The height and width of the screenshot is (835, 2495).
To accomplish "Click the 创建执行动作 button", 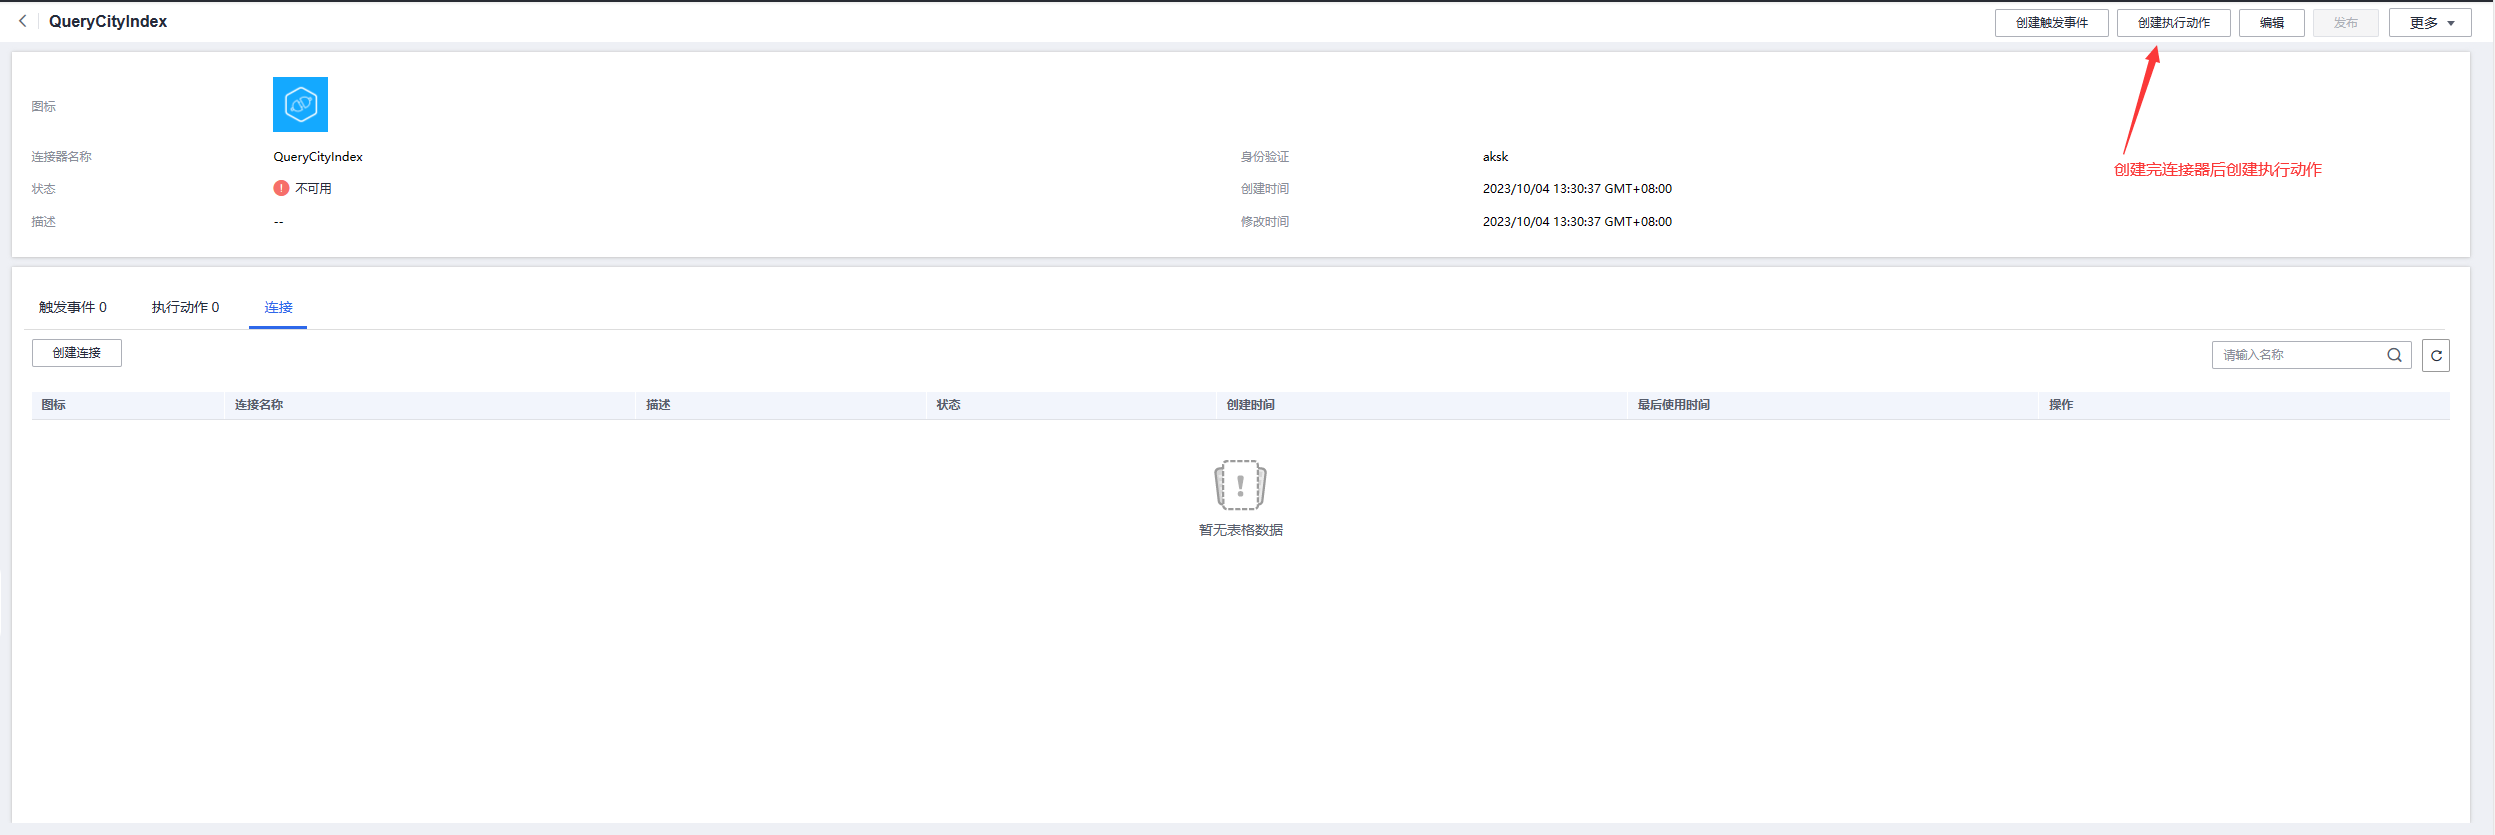I will 2174,23.
